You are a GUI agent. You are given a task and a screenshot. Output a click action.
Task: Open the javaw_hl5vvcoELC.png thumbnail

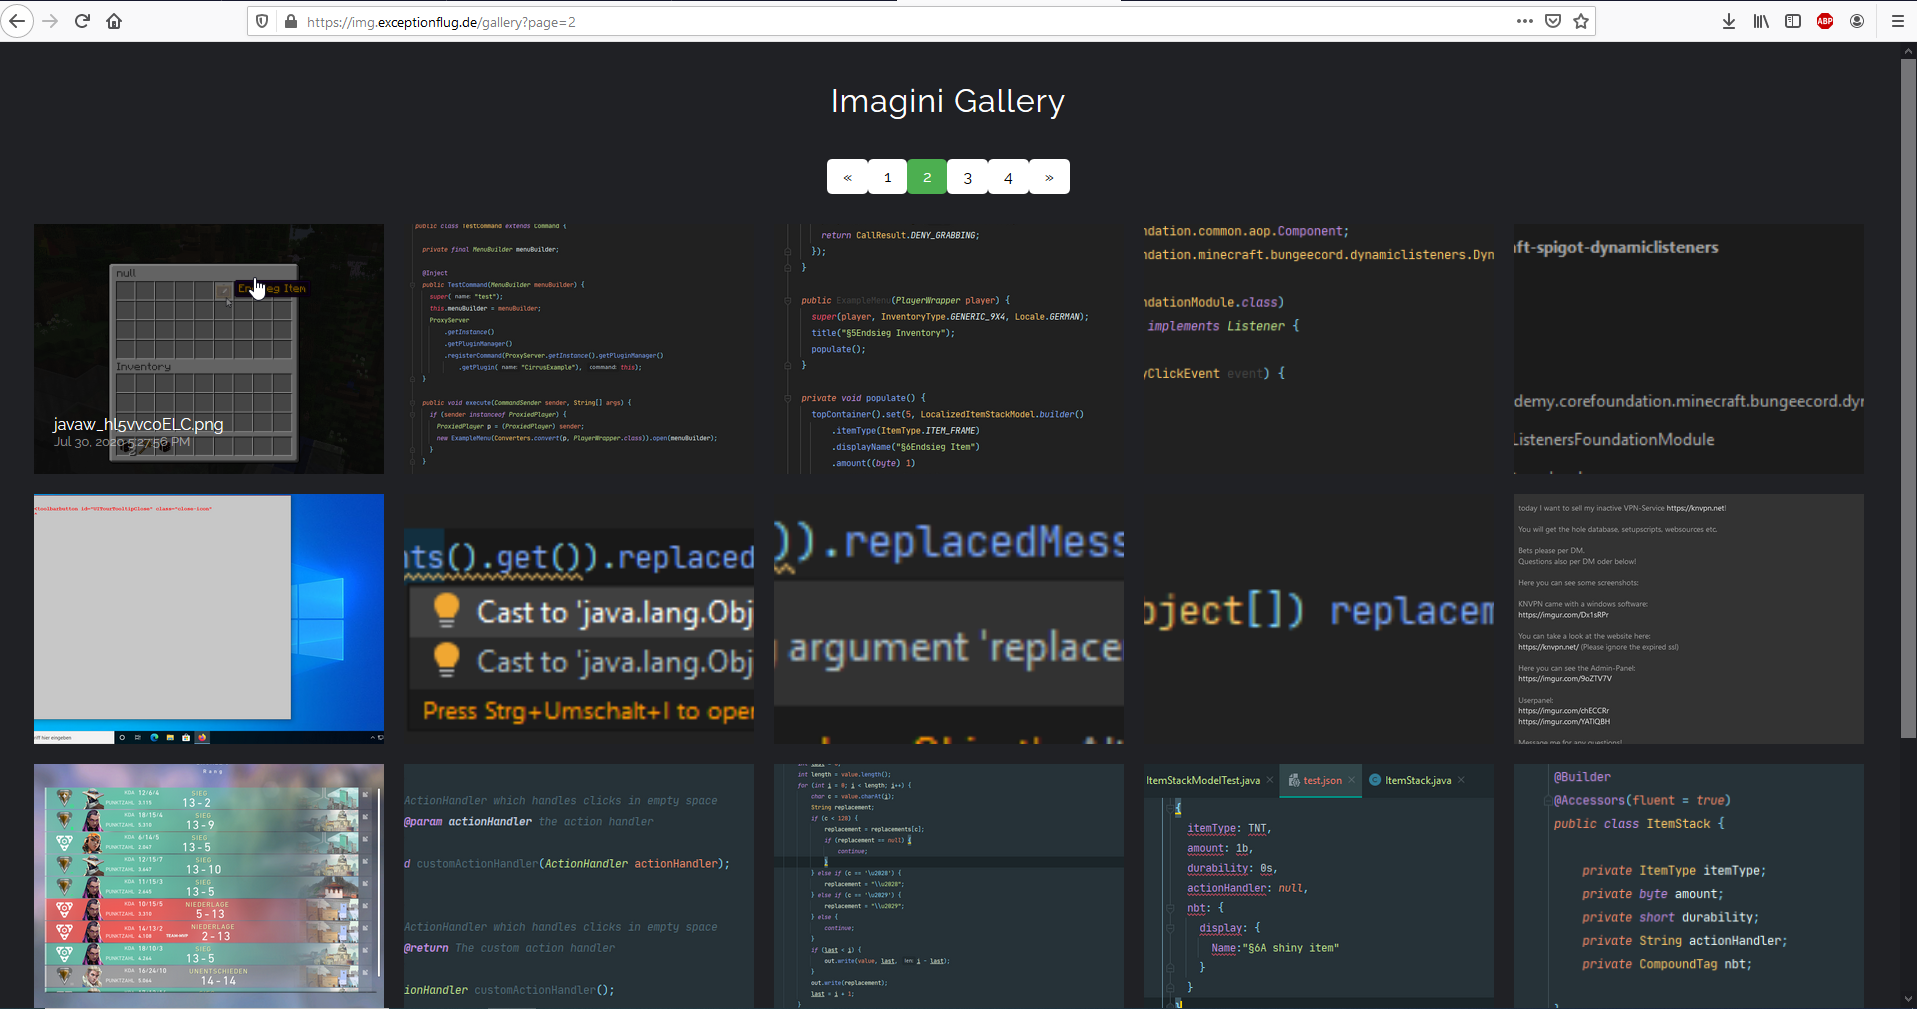[208, 348]
